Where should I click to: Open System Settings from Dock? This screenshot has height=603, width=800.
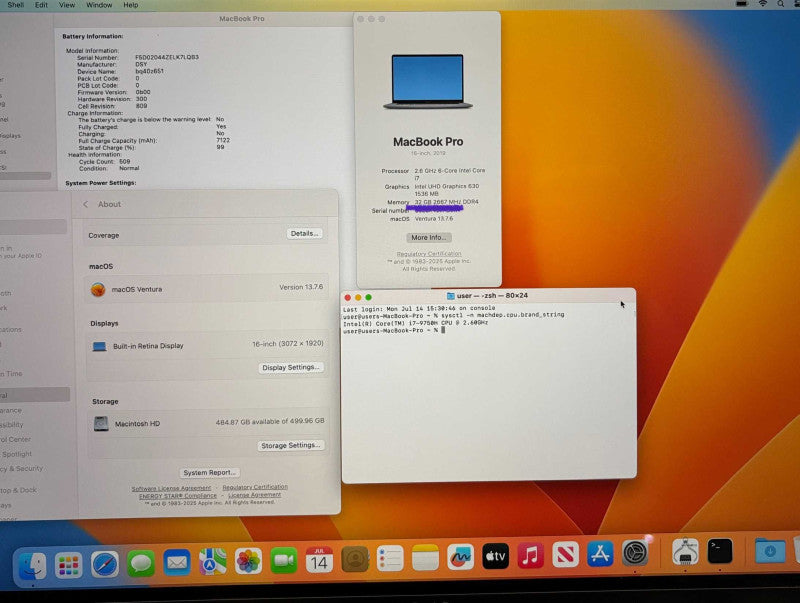tap(635, 552)
